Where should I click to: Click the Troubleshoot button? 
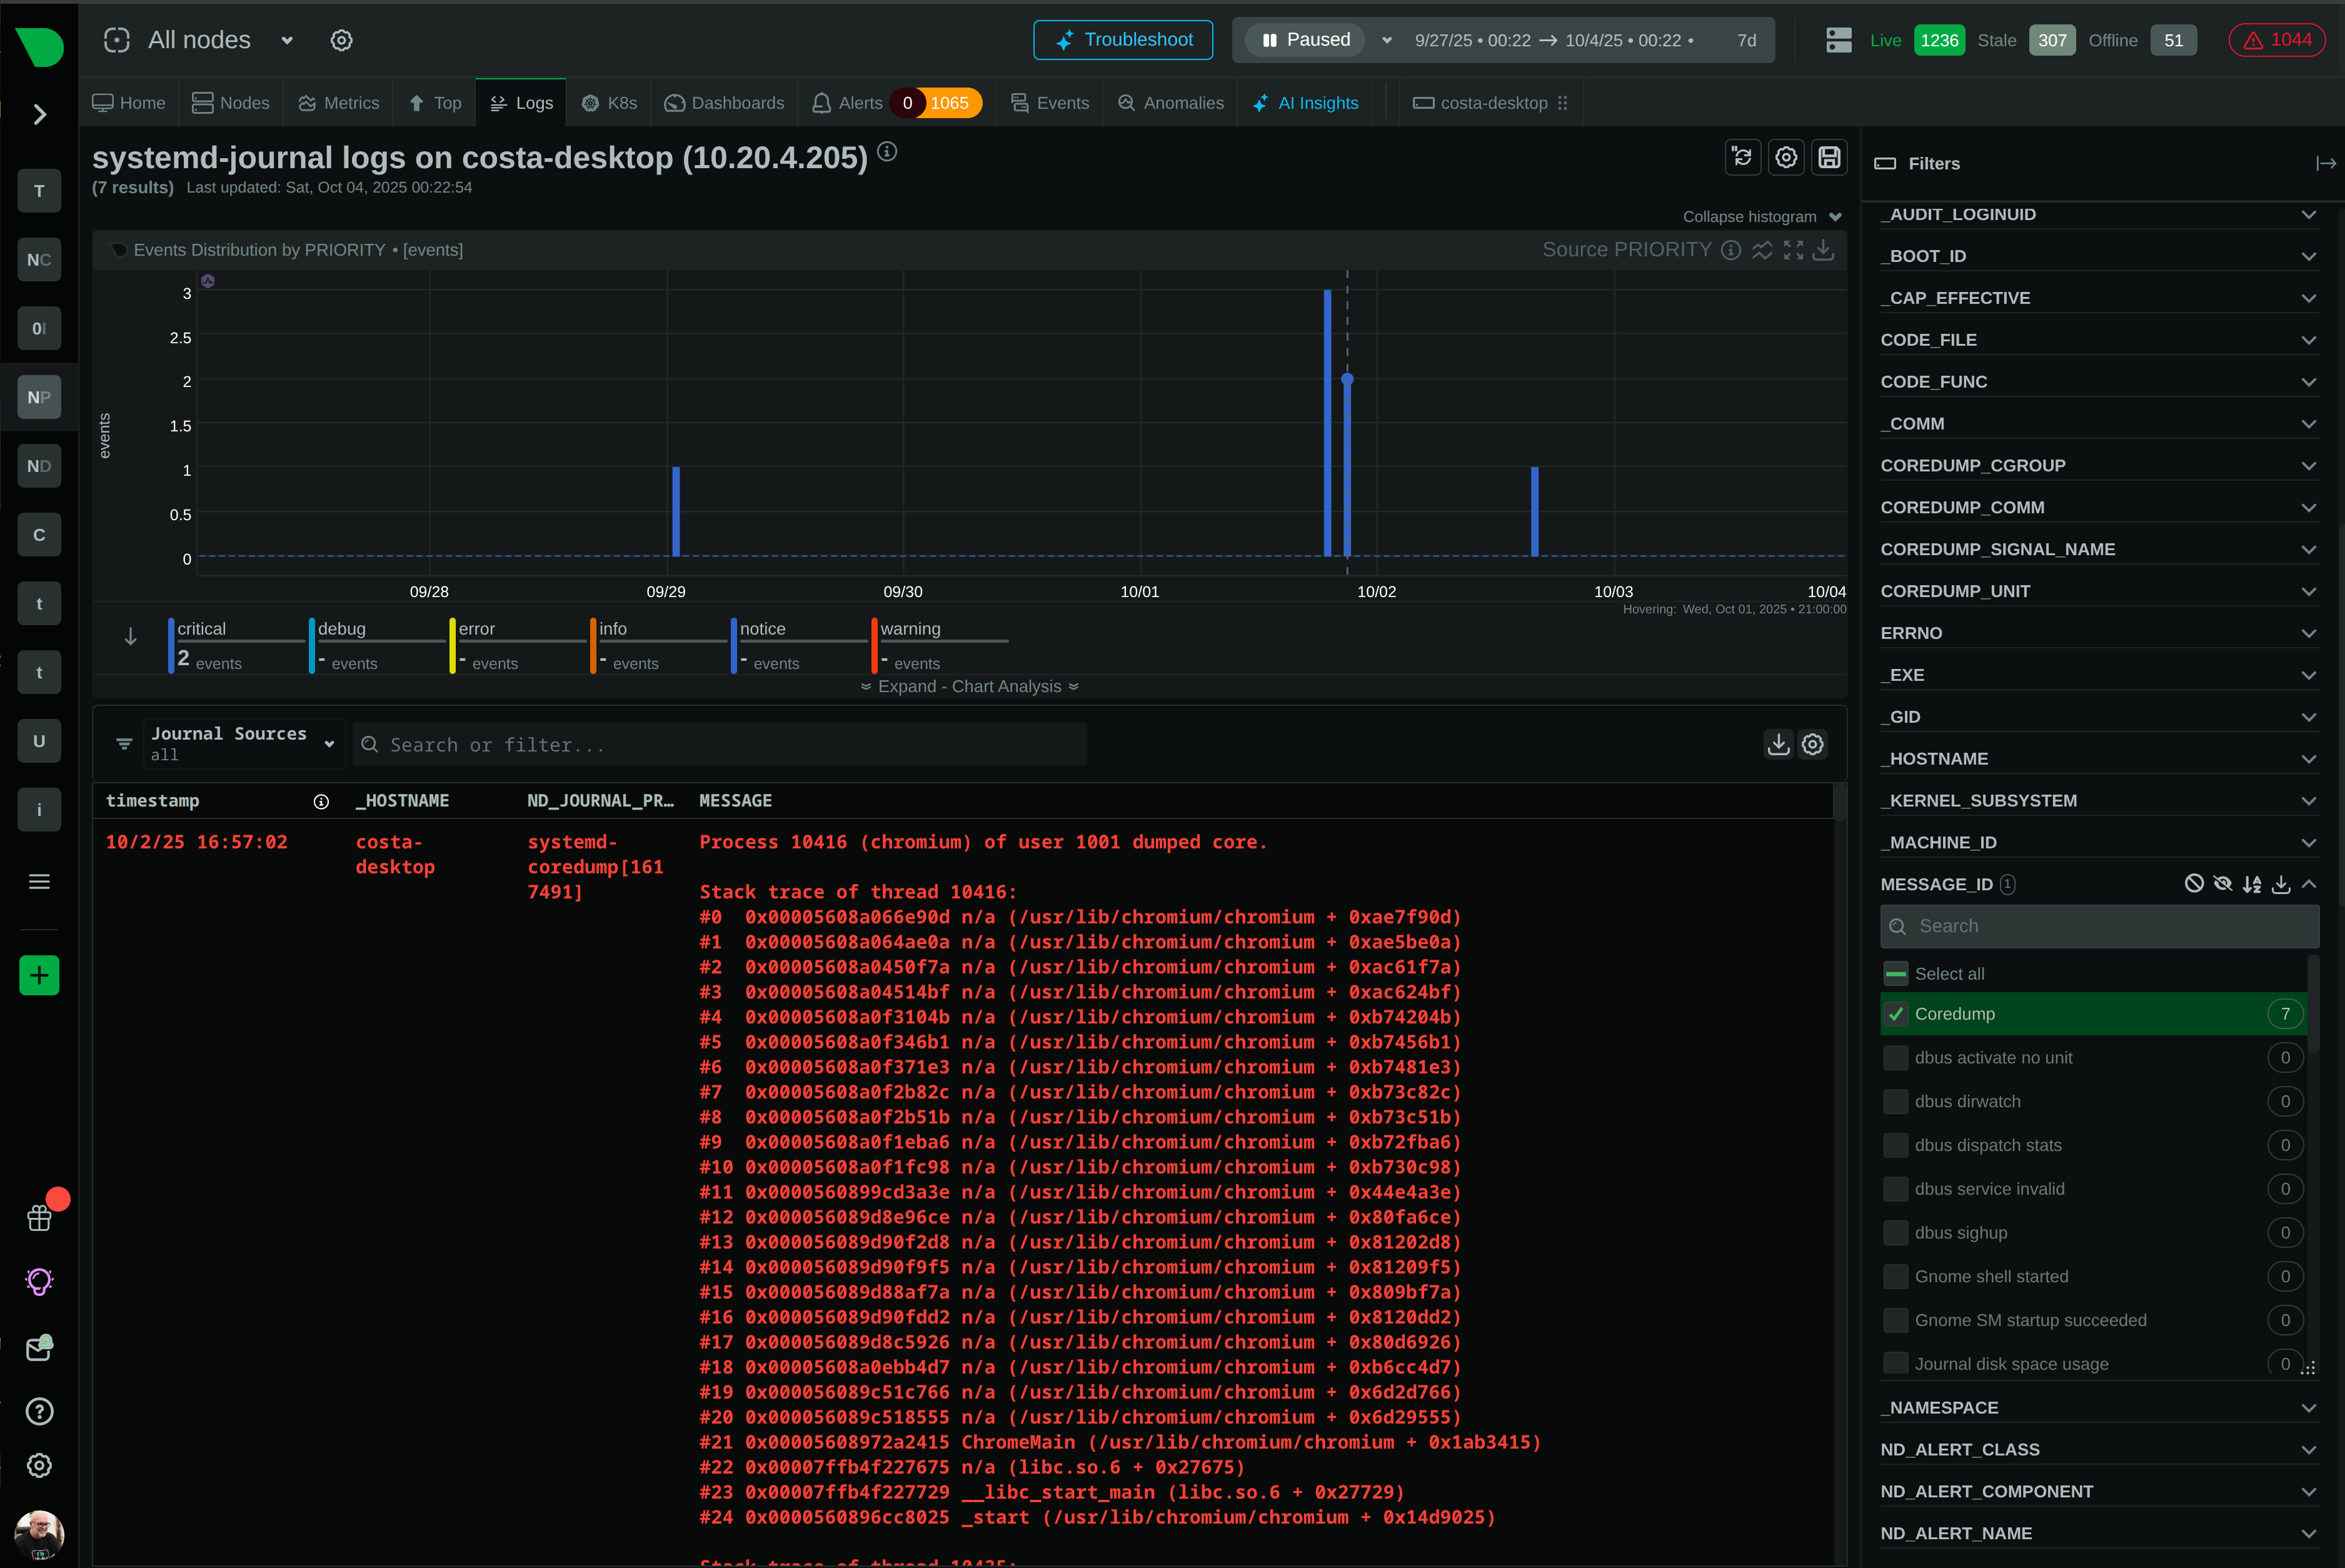click(x=1122, y=40)
